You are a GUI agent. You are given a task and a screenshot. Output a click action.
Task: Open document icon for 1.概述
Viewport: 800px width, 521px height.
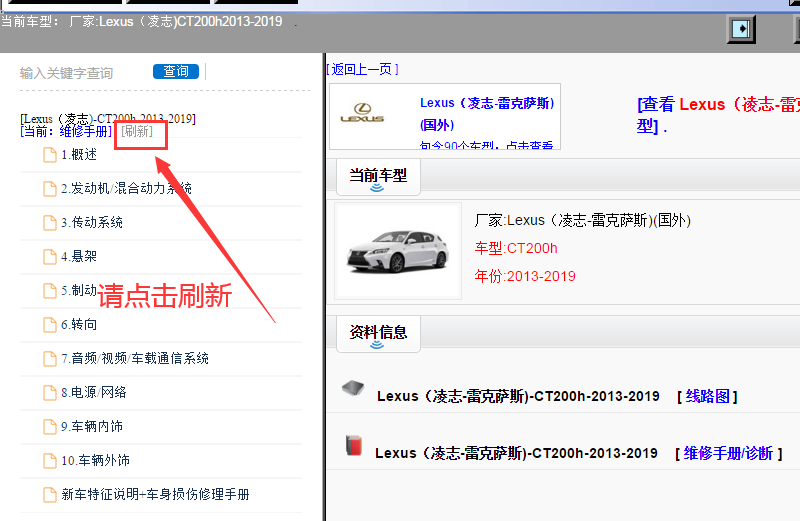(x=50, y=155)
